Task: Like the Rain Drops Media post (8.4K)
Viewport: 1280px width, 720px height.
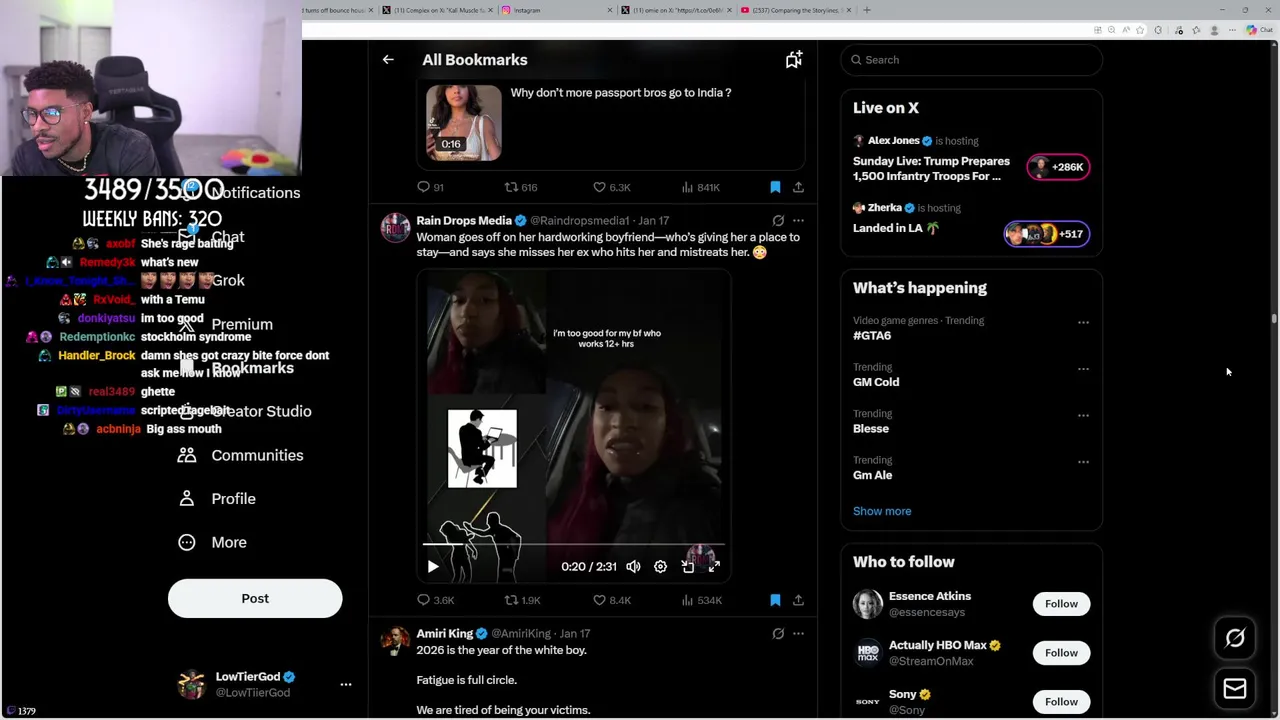Action: coord(611,600)
